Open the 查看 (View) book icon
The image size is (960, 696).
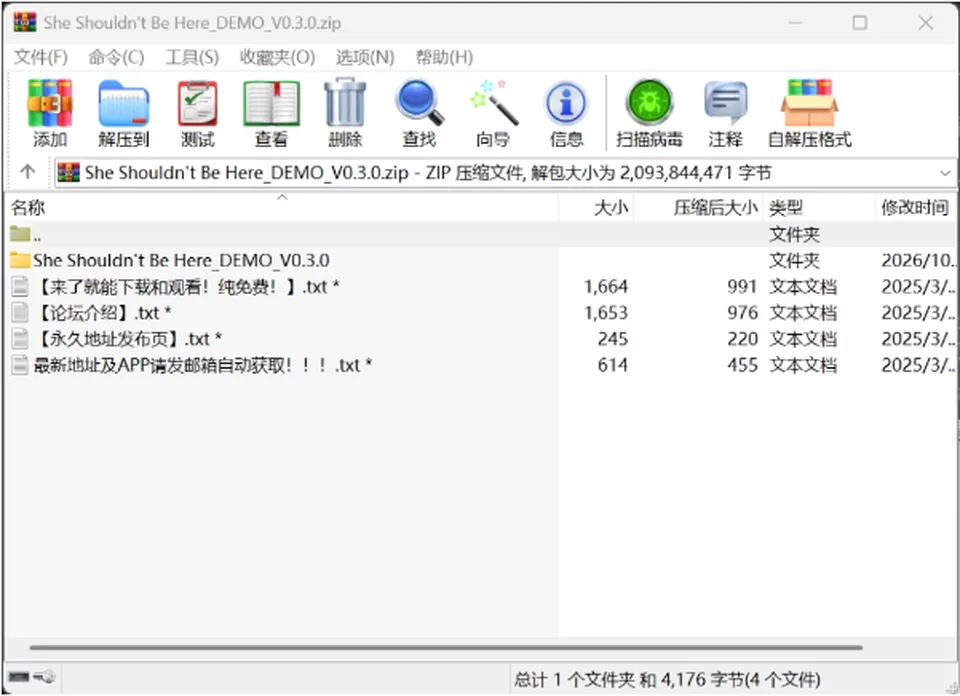click(271, 113)
